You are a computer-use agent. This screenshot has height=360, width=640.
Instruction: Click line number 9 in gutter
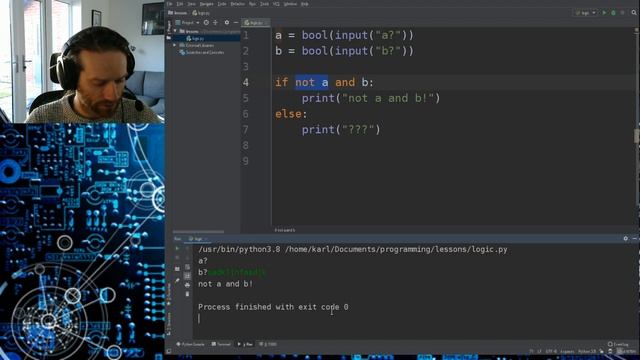tap(245, 161)
